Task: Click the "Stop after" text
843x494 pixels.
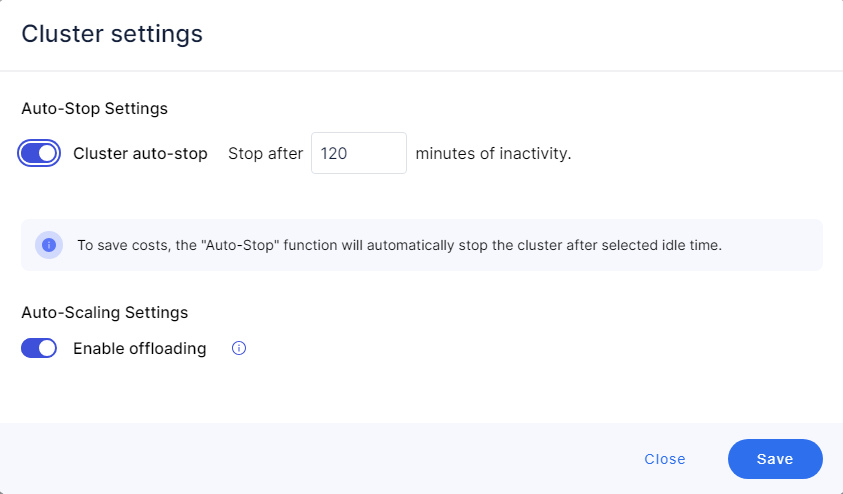Action: (265, 154)
